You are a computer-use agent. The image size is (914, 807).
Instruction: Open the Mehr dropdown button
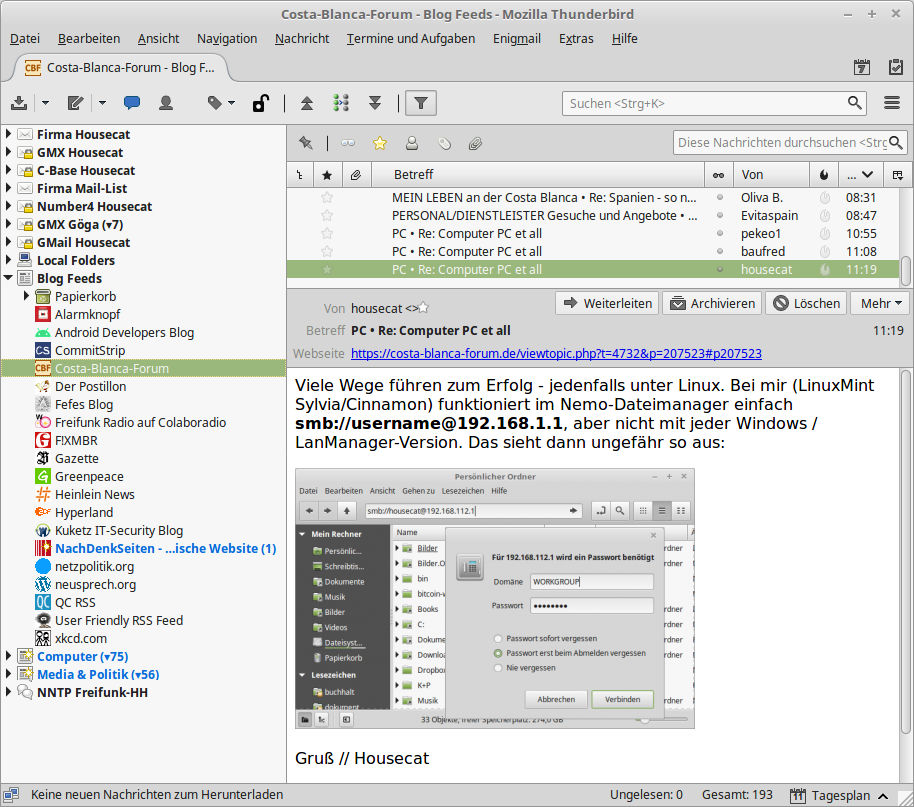click(x=881, y=303)
